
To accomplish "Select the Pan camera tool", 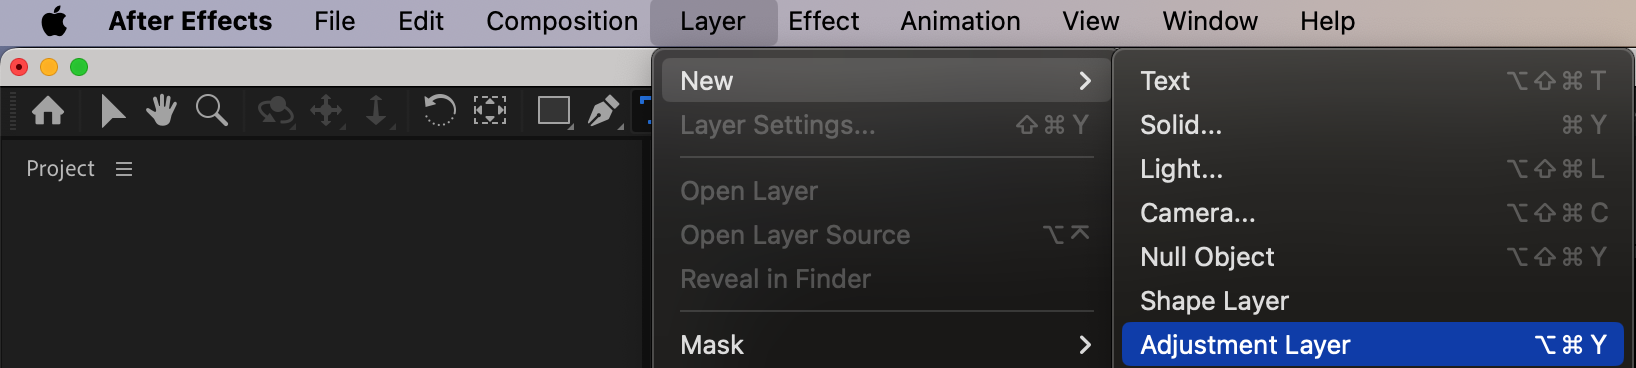I will [x=327, y=111].
